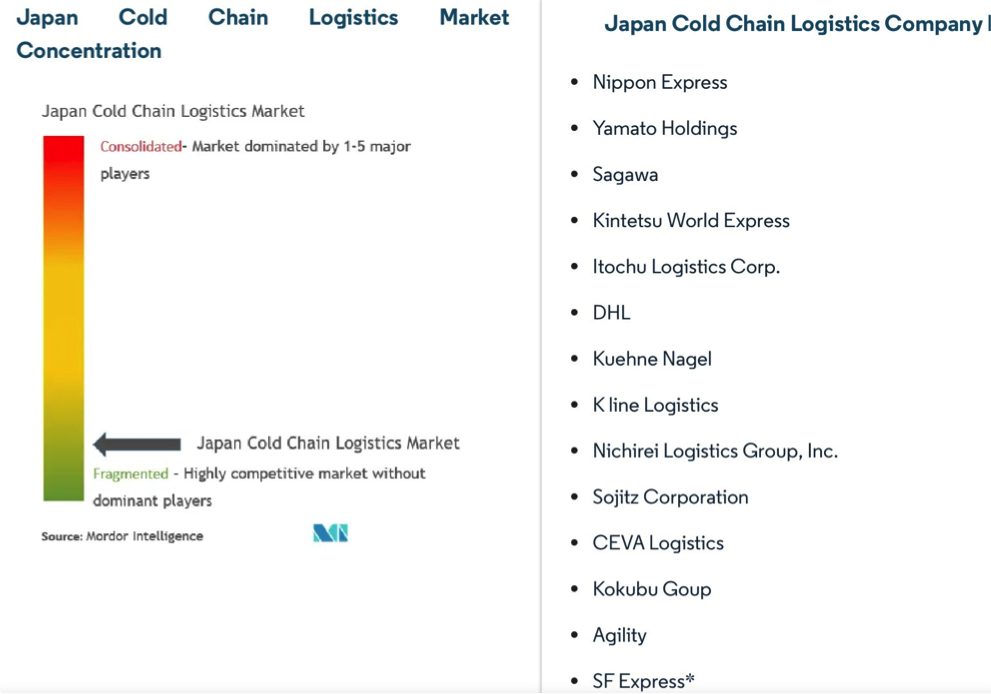This screenshot has height=694, width=991.
Task: Click Sojitz Corporation in the list
Action: coord(670,497)
